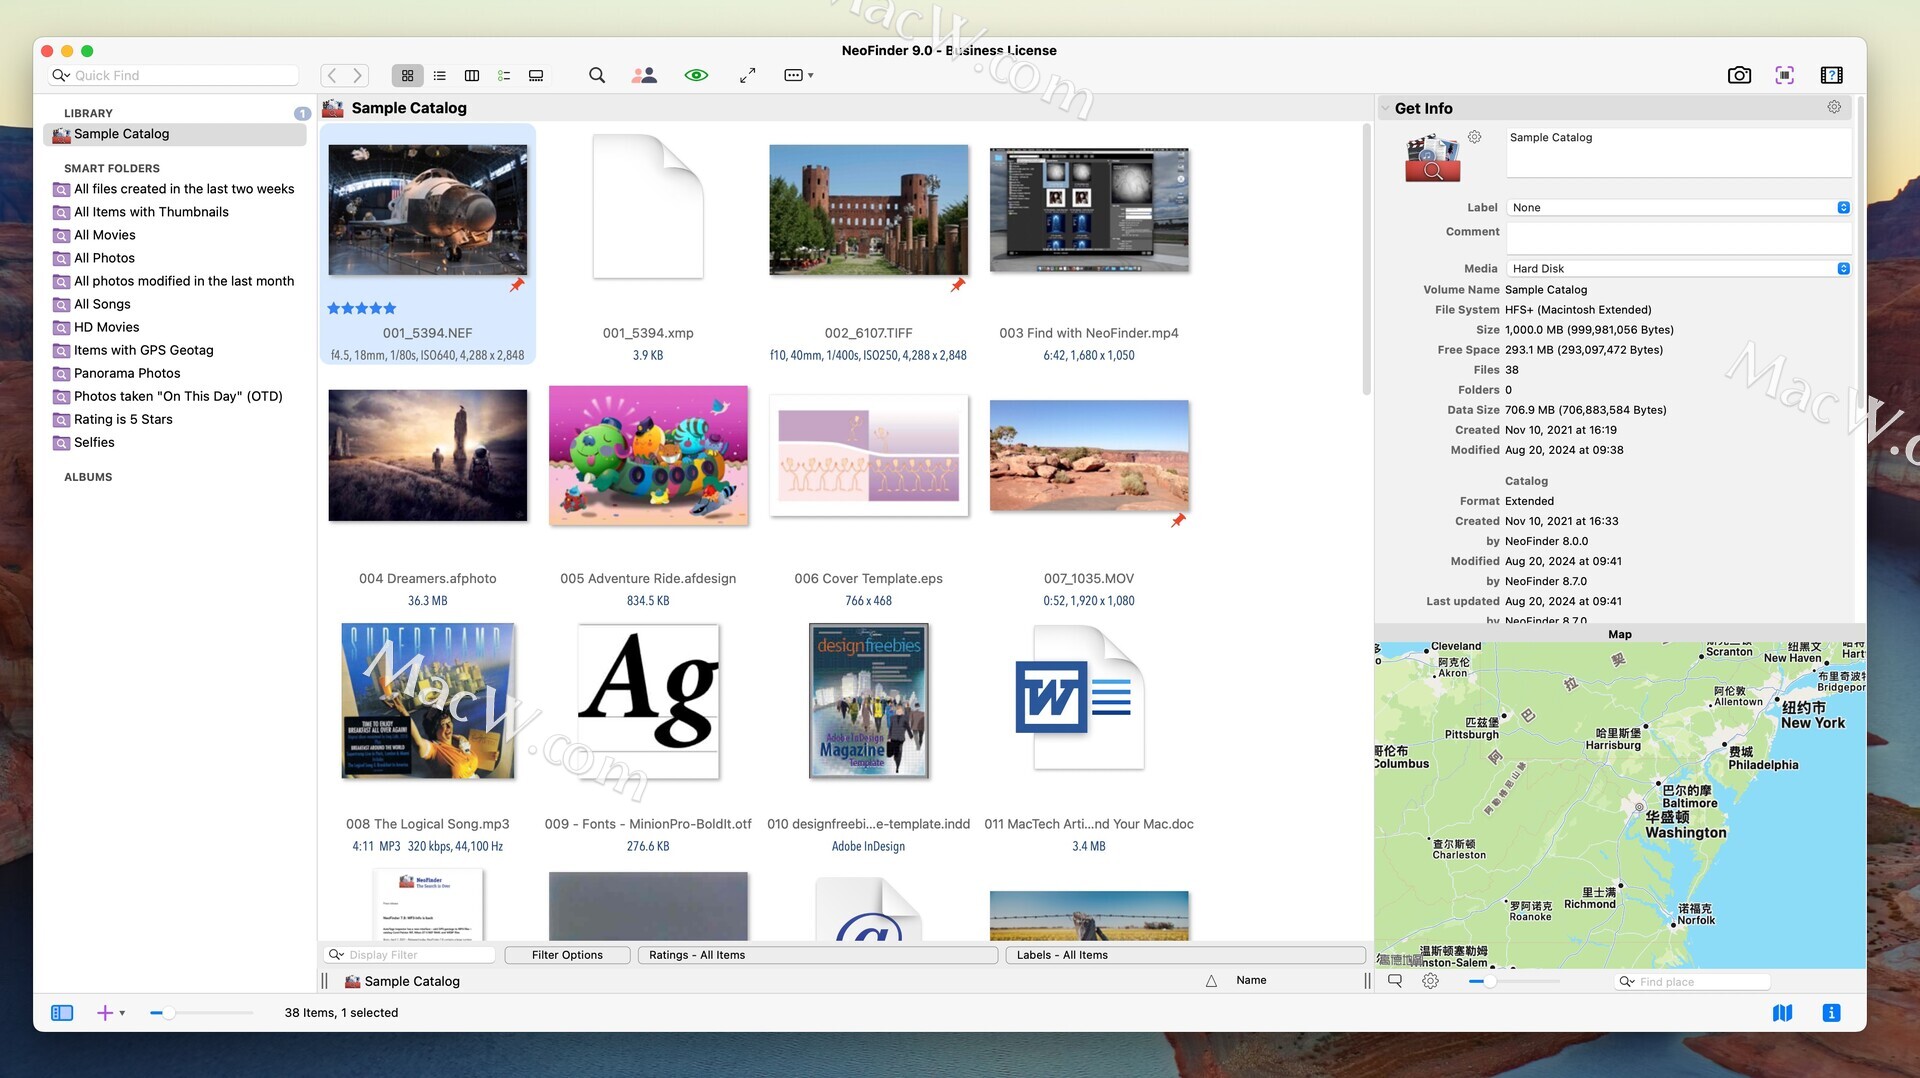Switch to column view

tap(472, 75)
